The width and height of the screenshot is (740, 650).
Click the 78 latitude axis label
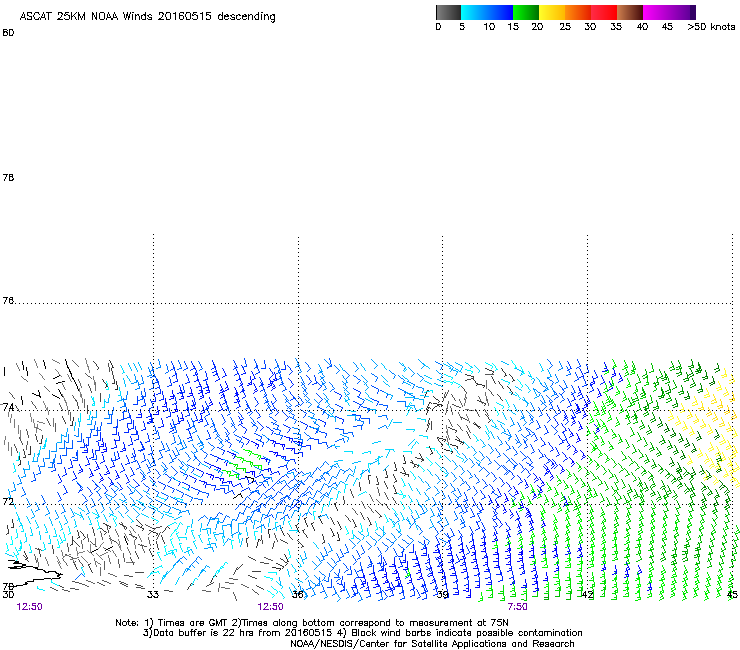click(x=8, y=177)
